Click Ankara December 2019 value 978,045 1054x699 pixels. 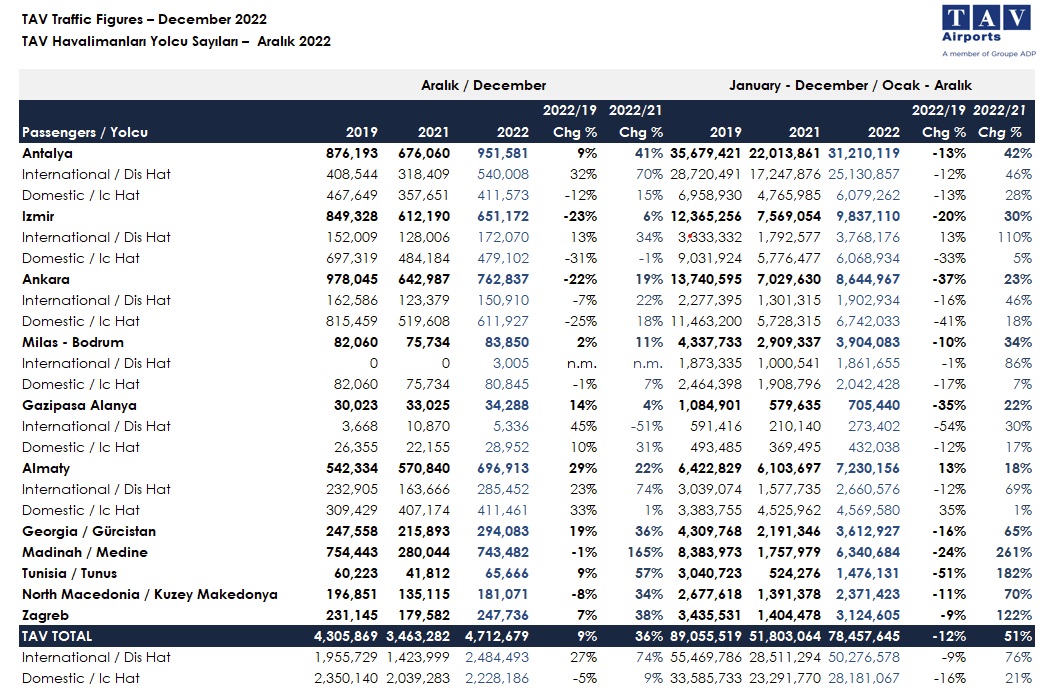tap(352, 279)
